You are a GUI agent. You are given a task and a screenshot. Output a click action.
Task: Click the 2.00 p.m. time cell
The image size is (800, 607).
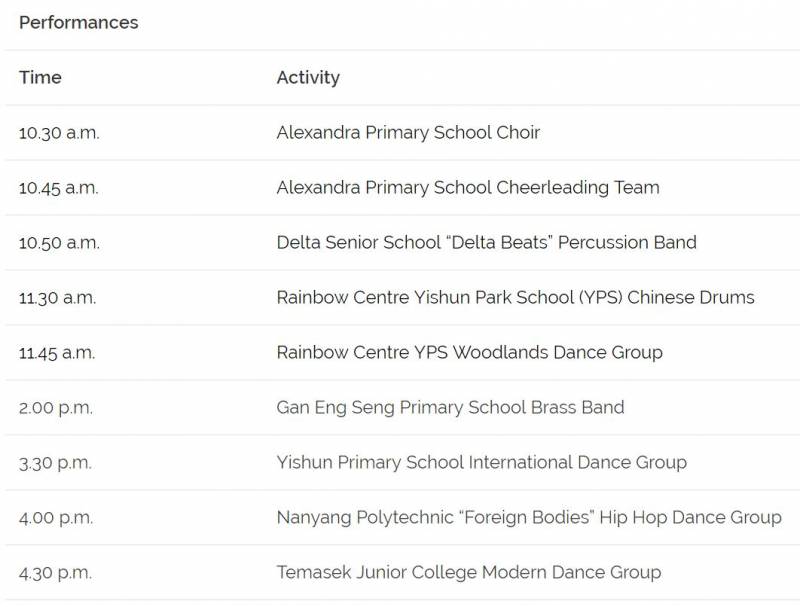[x=57, y=407]
